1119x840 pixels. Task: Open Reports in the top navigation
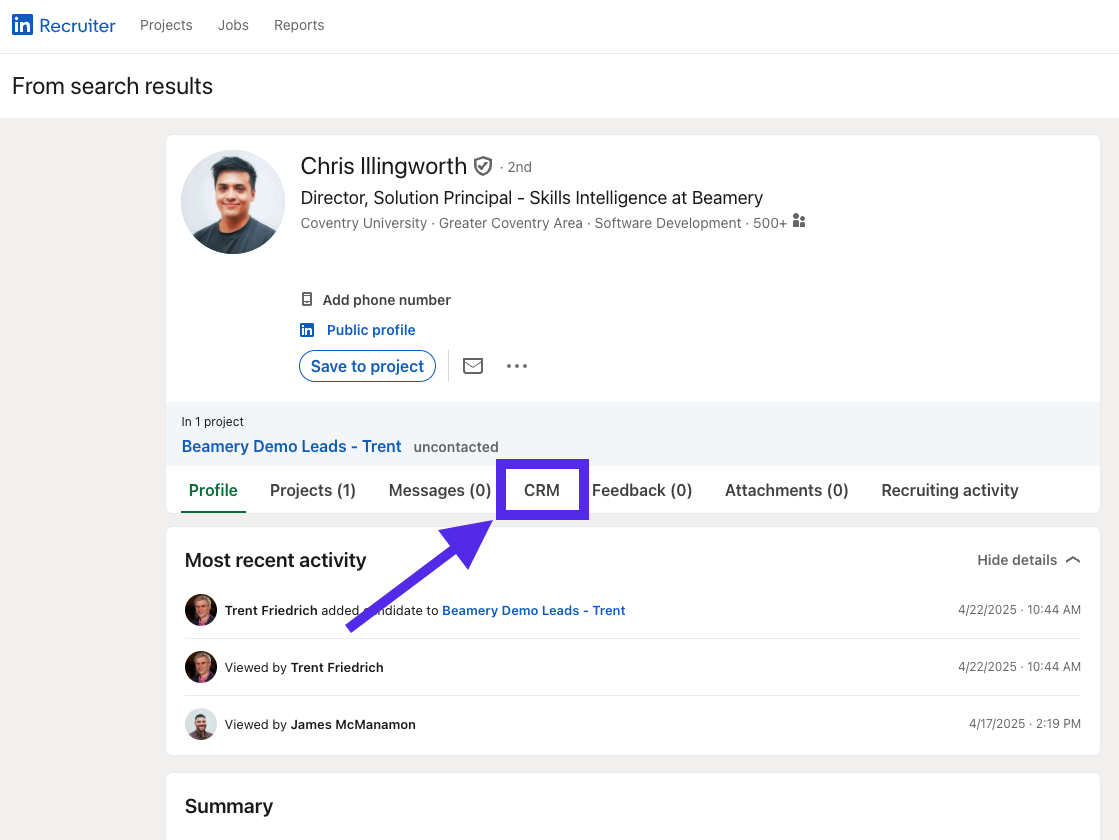click(x=299, y=25)
